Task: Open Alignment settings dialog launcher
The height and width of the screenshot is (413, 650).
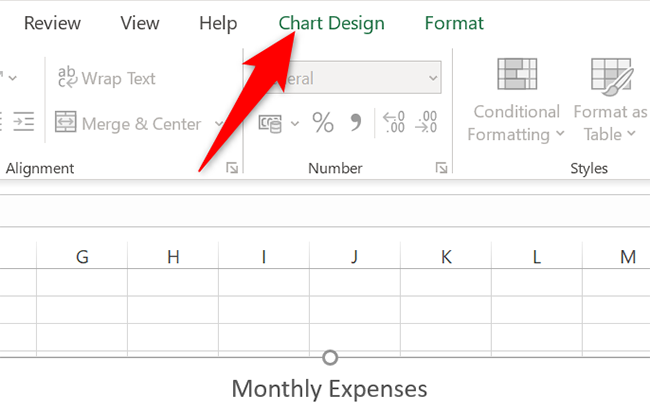Action: coord(232,169)
